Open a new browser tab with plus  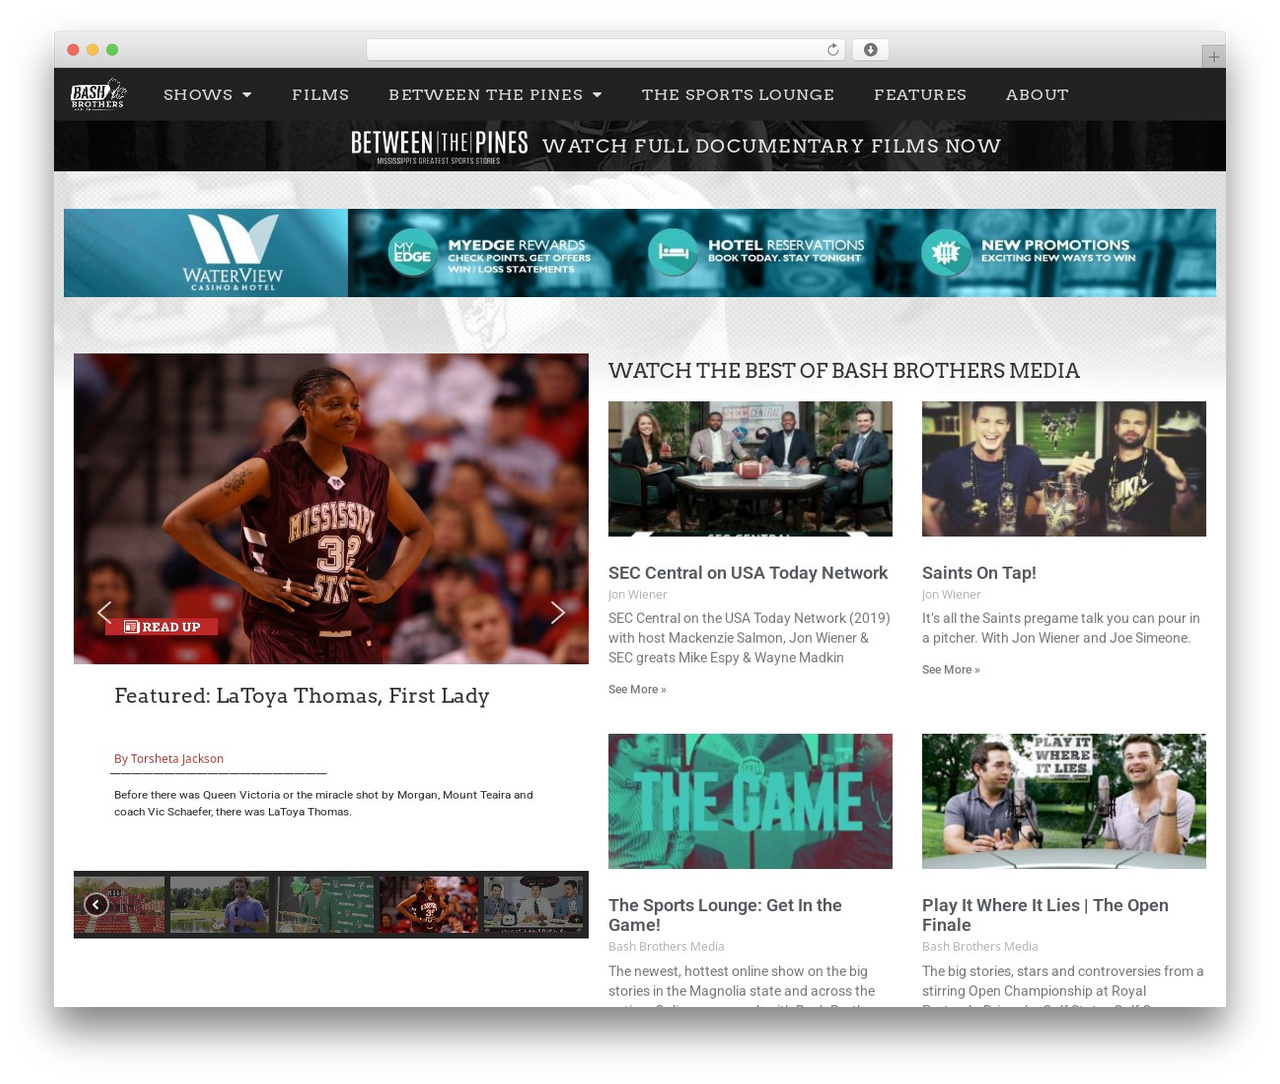pyautogui.click(x=1213, y=57)
